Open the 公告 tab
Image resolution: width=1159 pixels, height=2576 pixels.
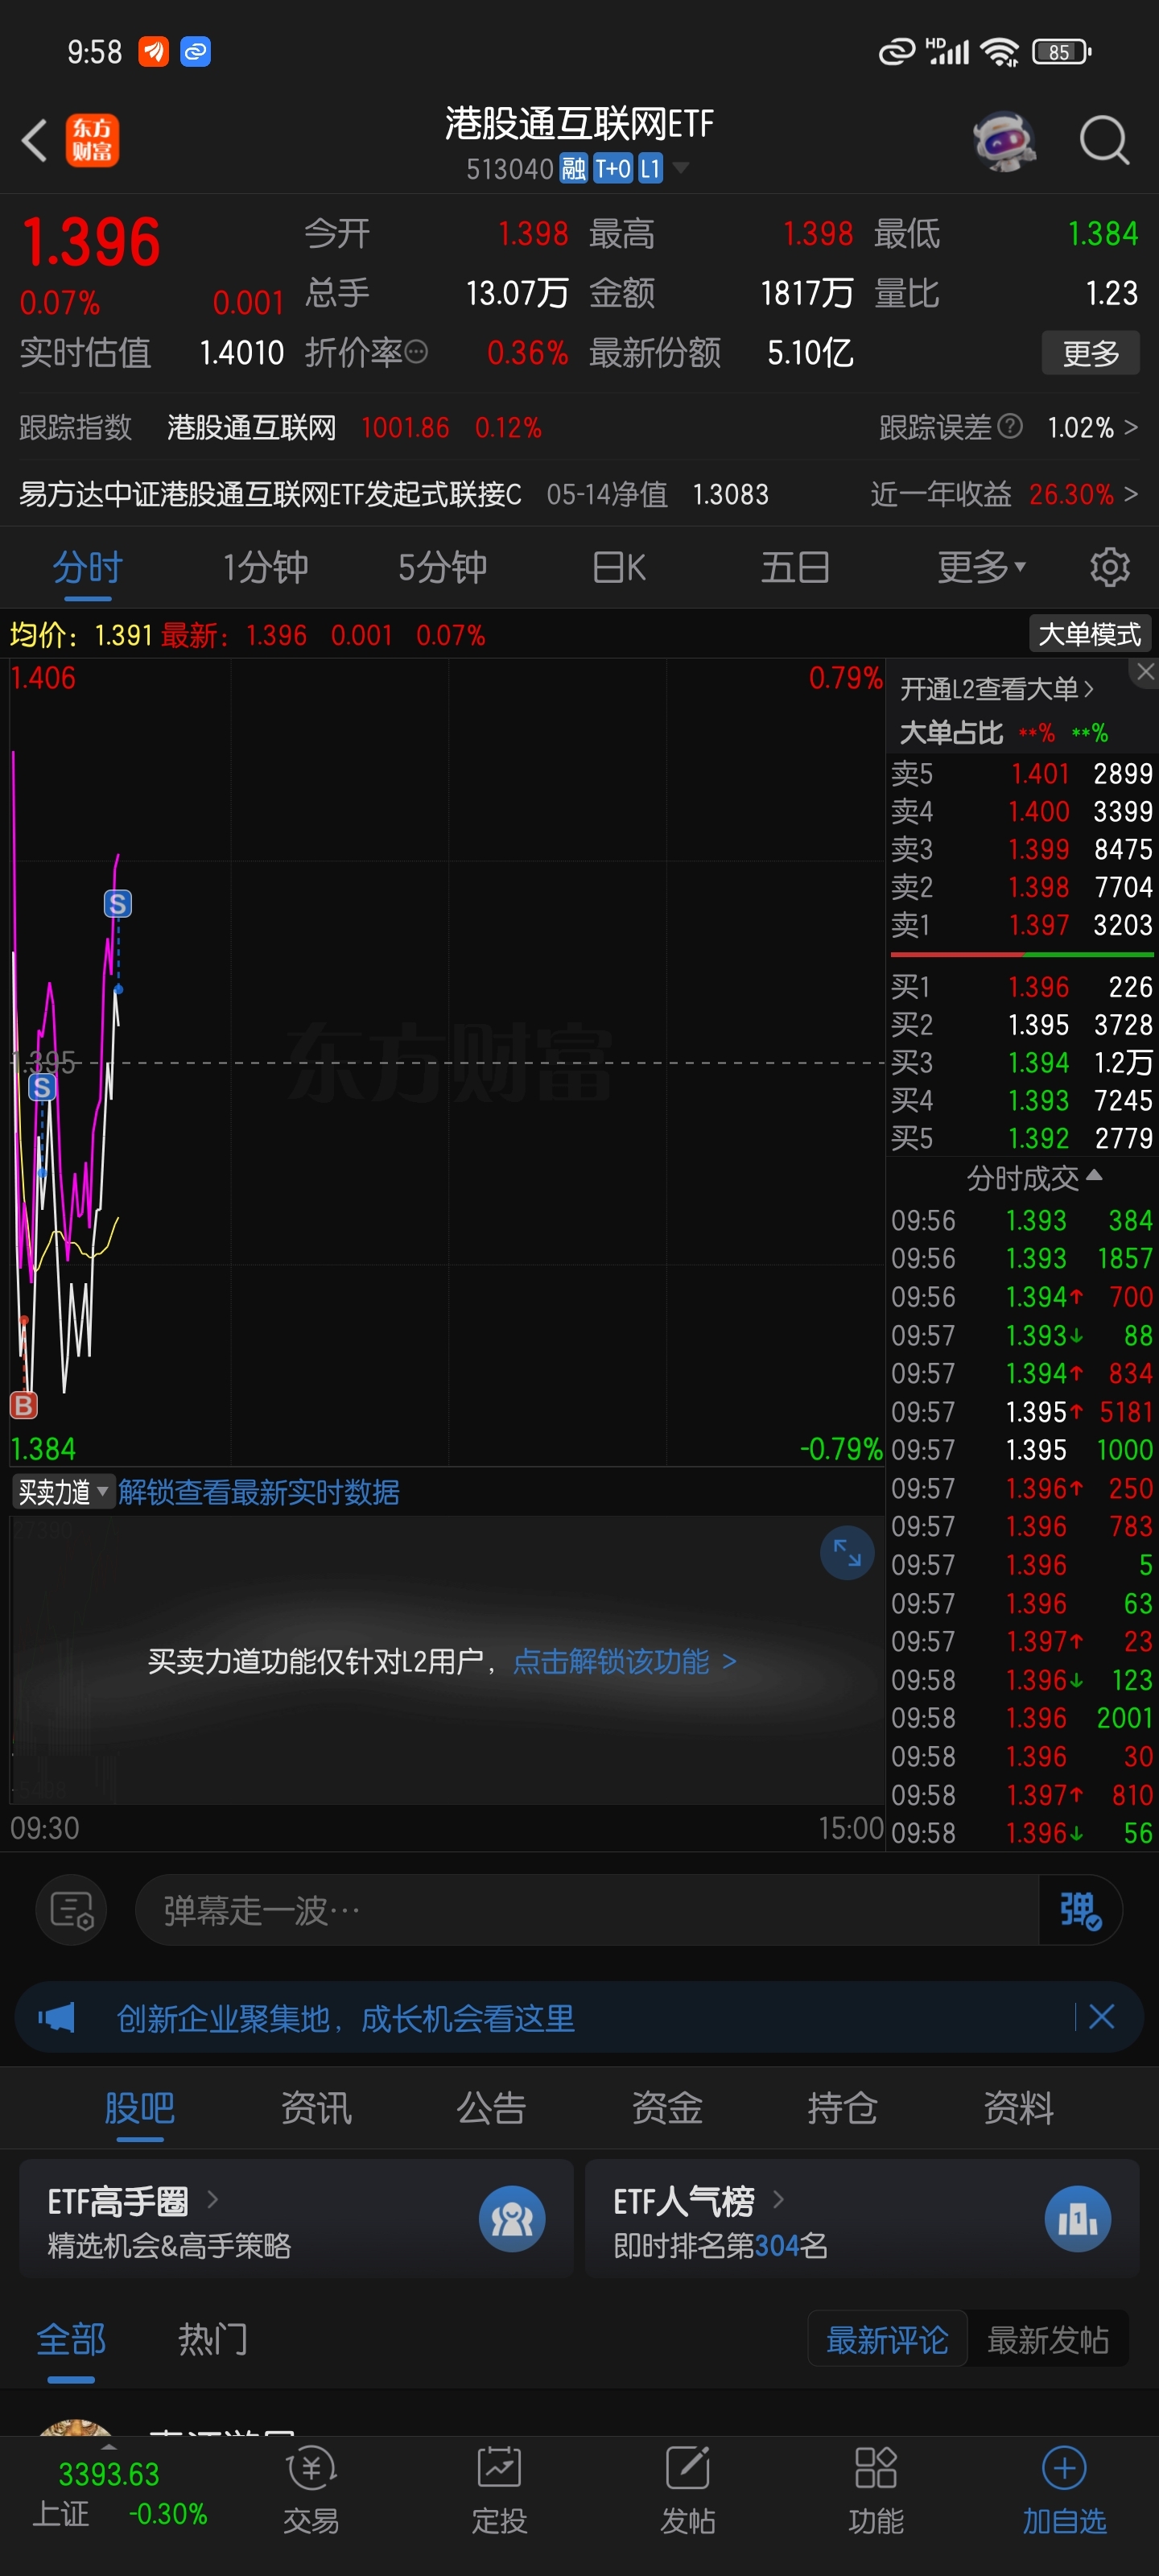pyautogui.click(x=491, y=2108)
